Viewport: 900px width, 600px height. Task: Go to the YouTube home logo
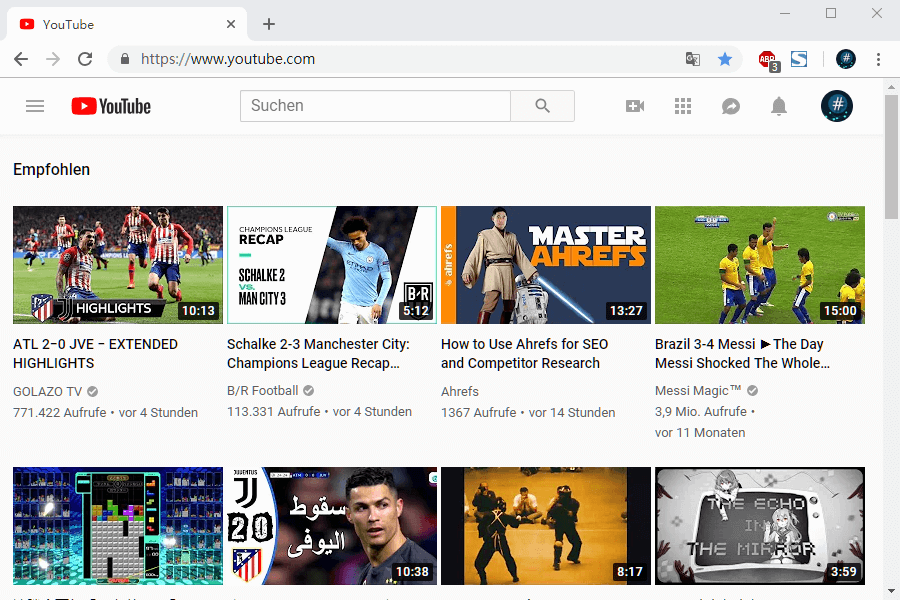(111, 106)
